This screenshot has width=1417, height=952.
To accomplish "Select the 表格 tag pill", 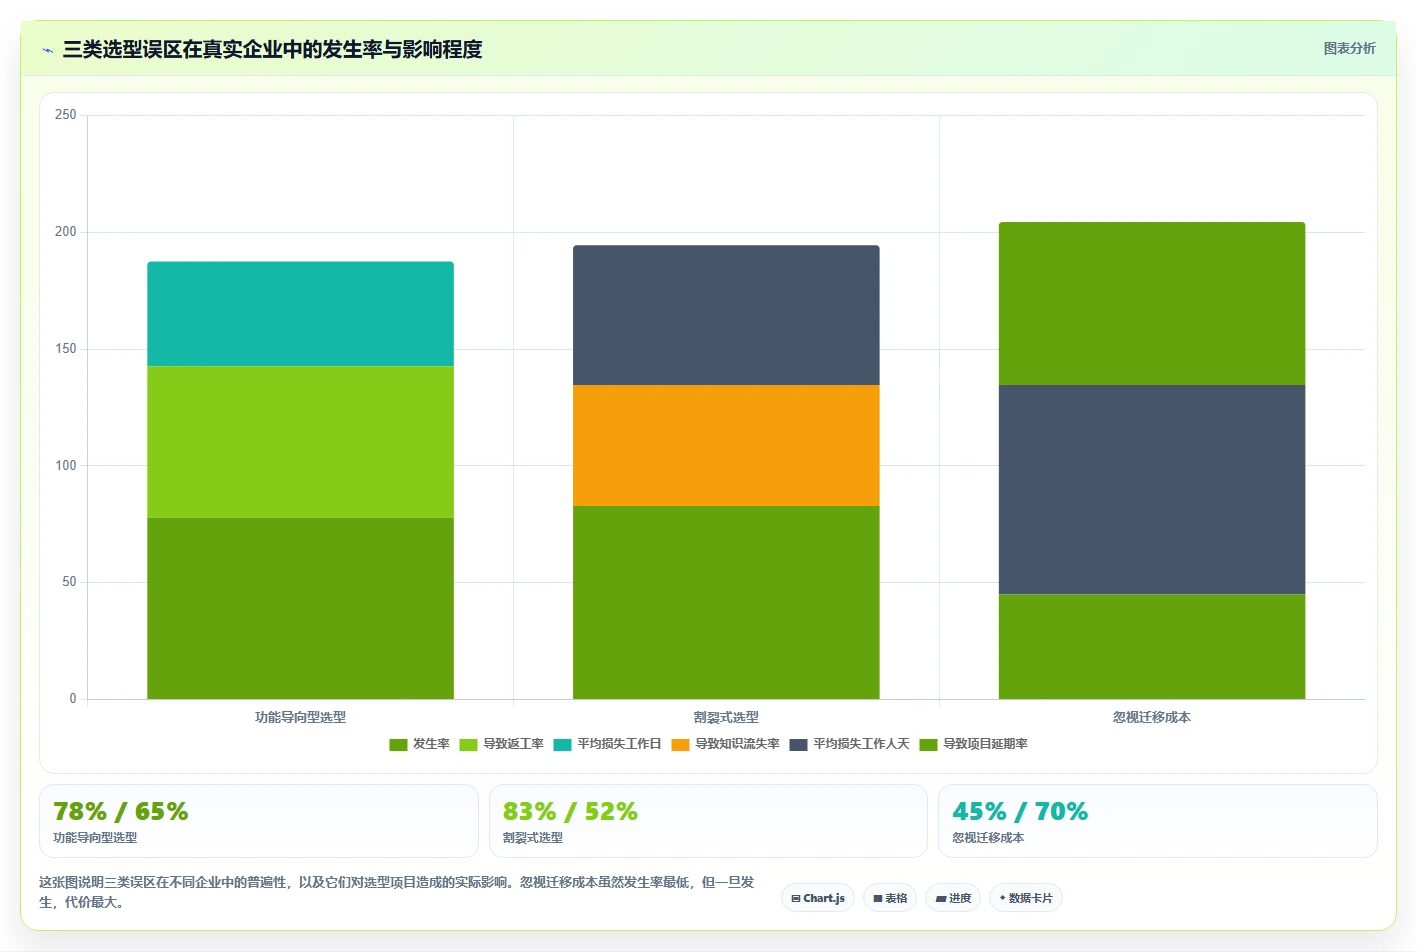I will click(x=890, y=898).
